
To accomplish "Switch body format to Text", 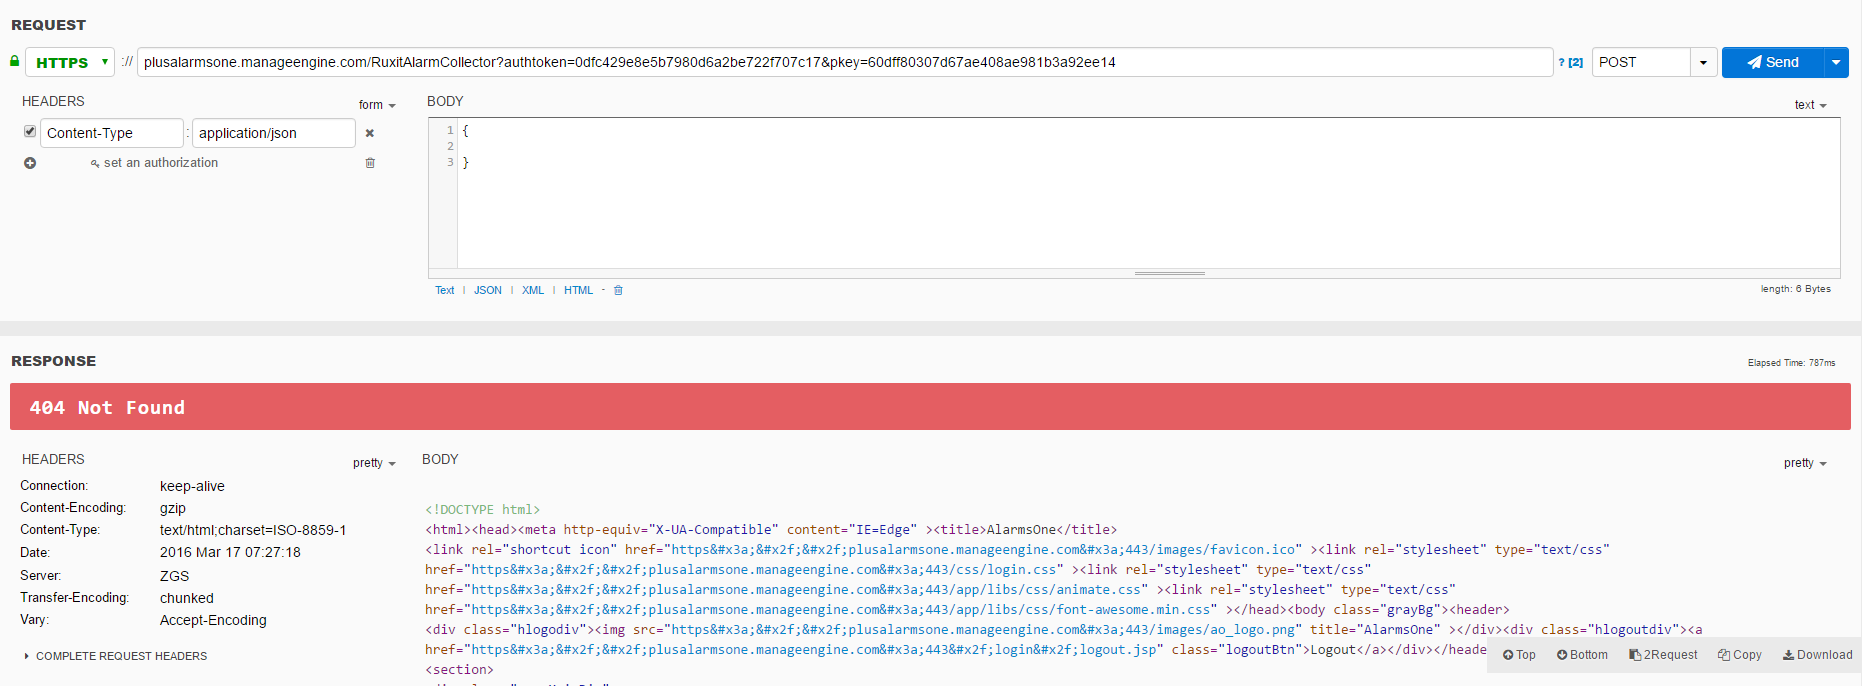I will pyautogui.click(x=444, y=290).
